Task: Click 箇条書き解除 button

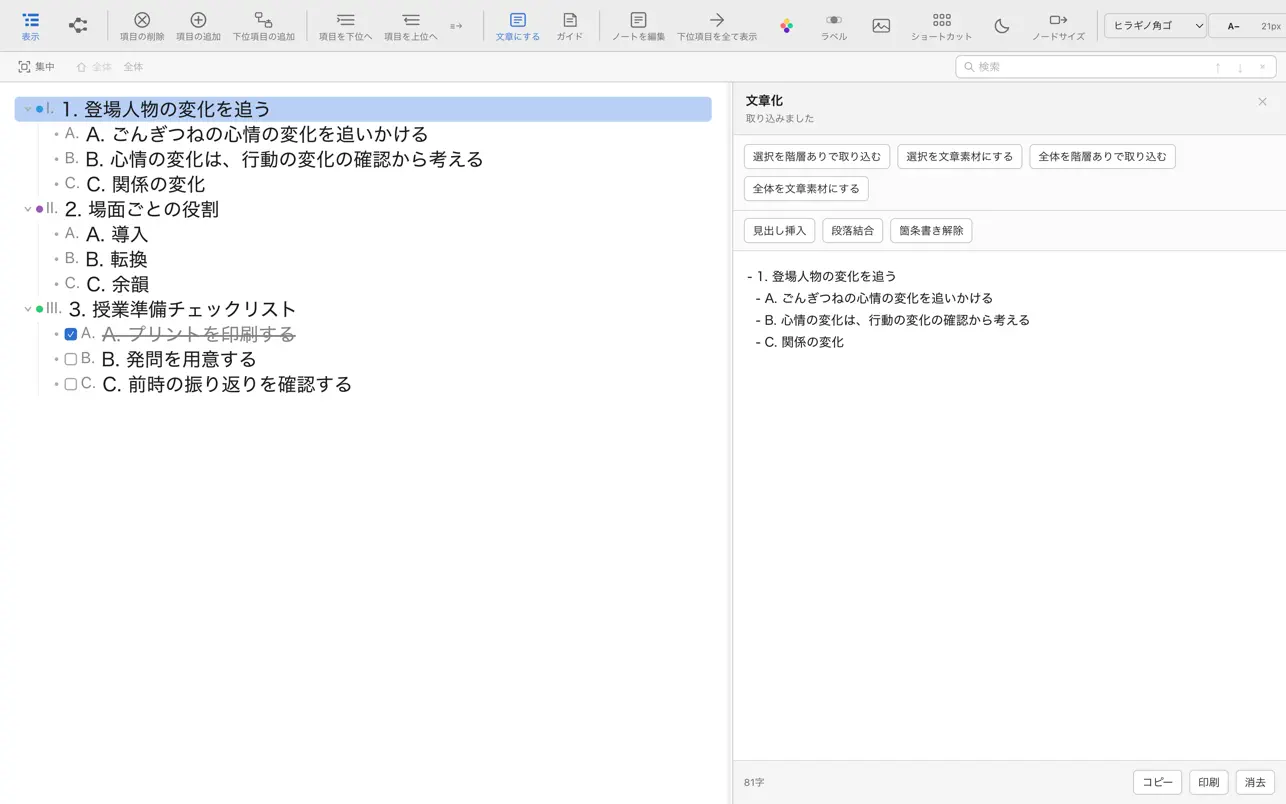Action: [931, 231]
